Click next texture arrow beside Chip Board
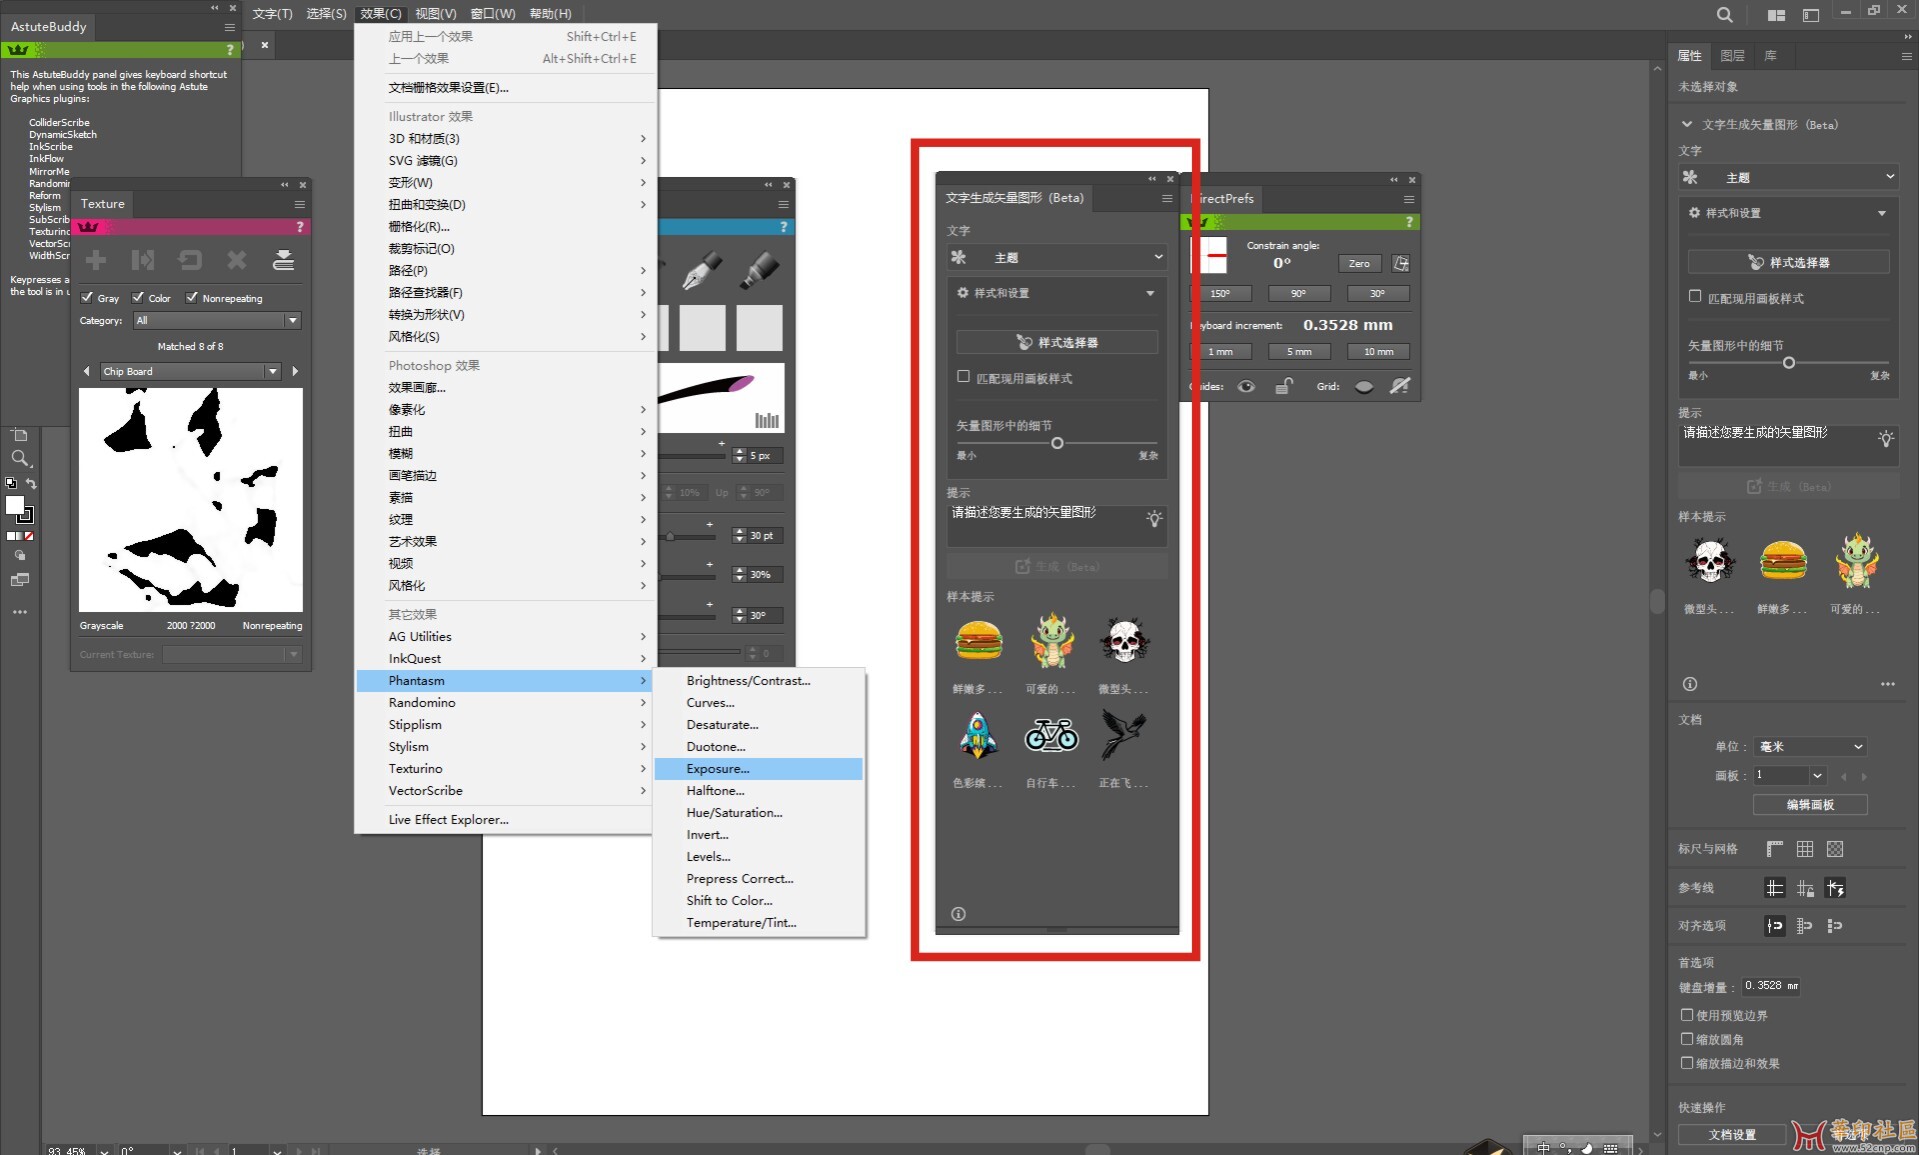The height and width of the screenshot is (1155, 1919). 295,371
